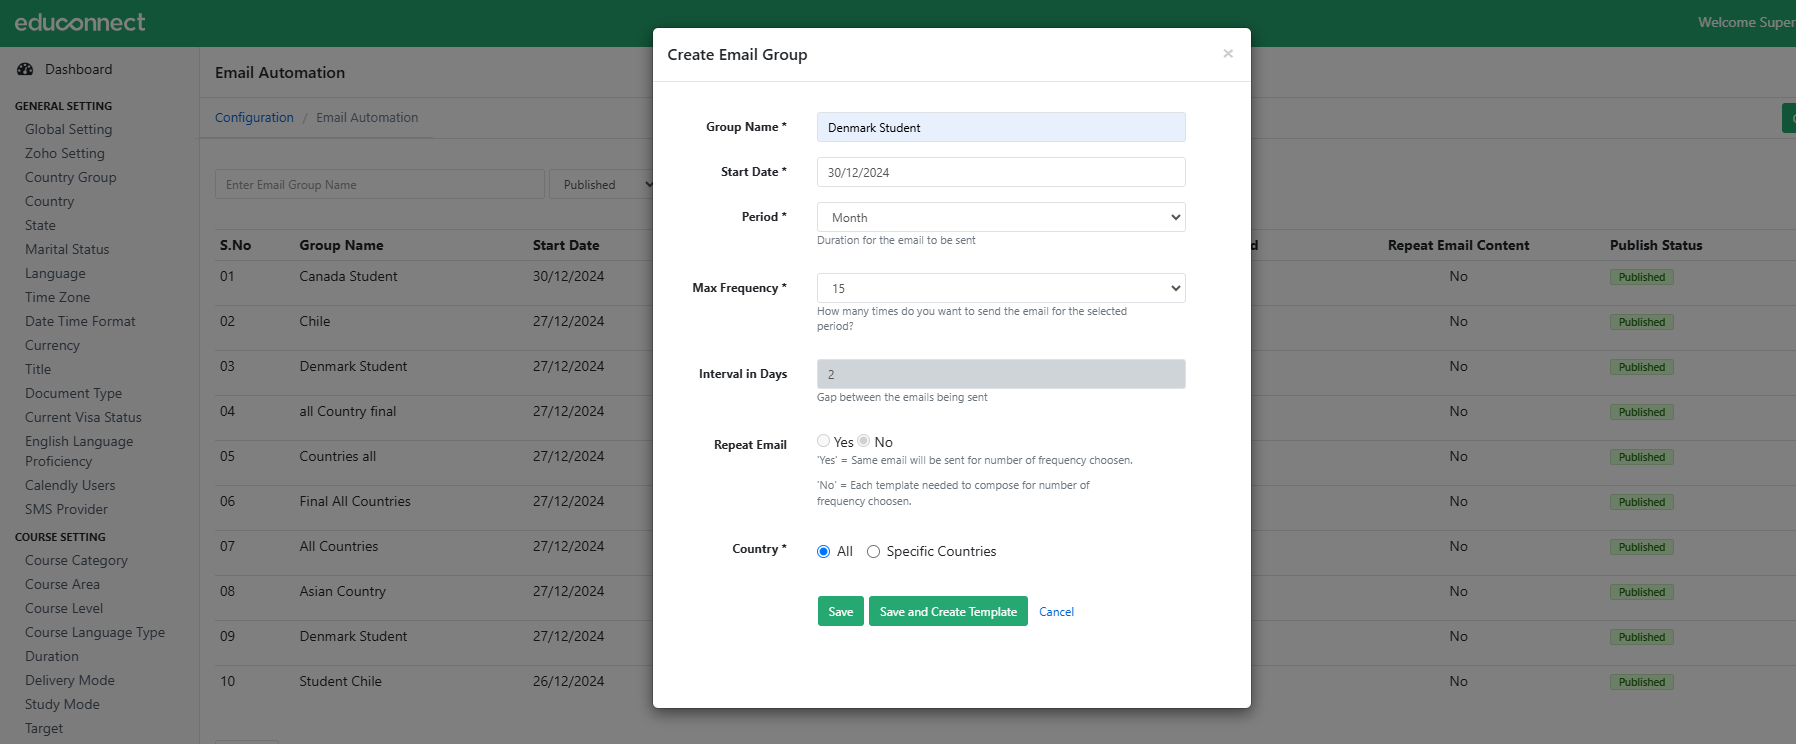Open Zoho Setting menu item

point(64,153)
